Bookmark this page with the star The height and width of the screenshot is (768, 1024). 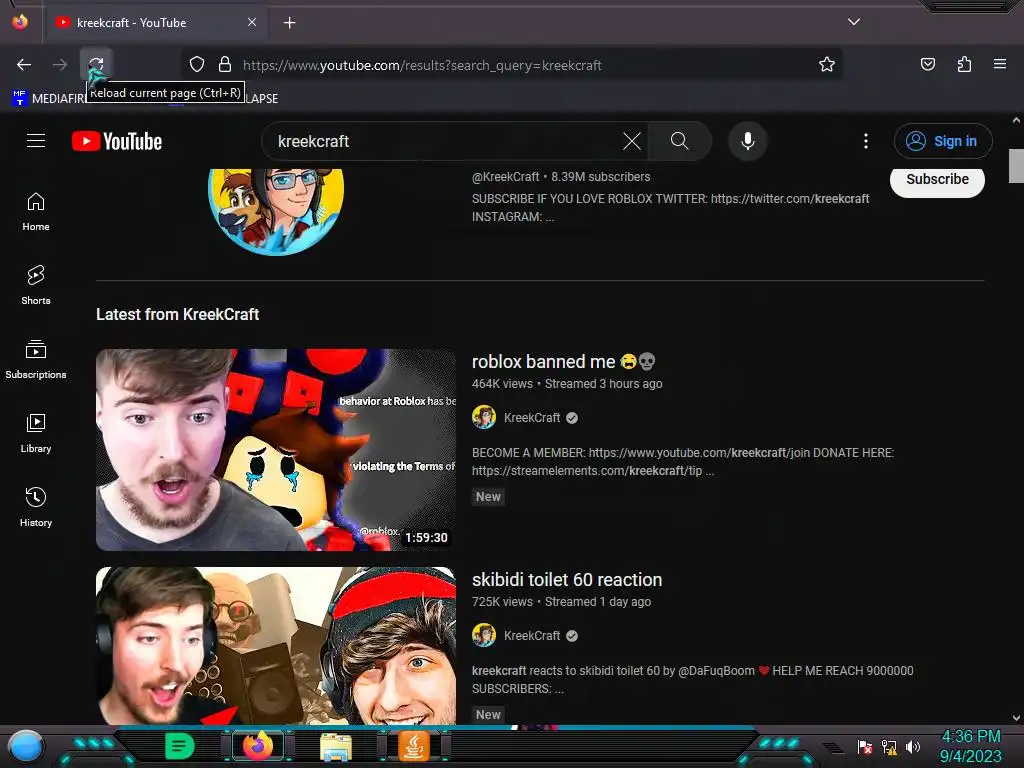(x=827, y=64)
